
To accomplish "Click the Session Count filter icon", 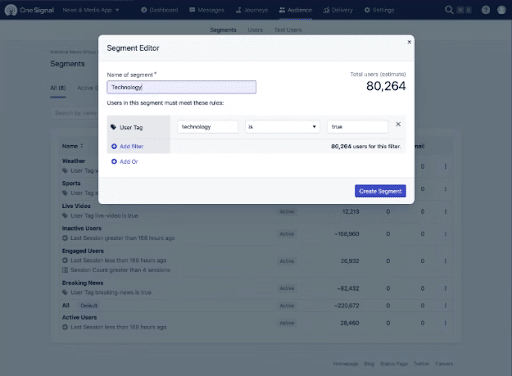I will coord(65,270).
